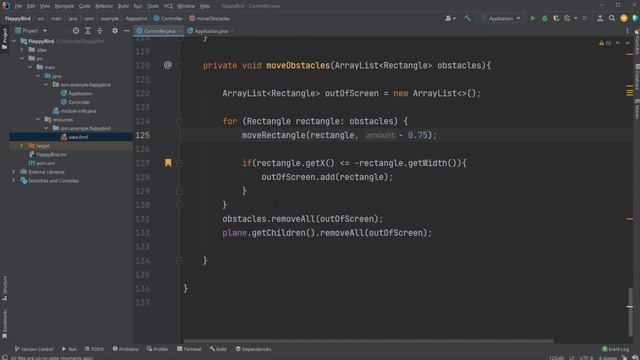Toggle fold marker at if statement line 127
Image resolution: width=640 pixels, height=360 pixels.
point(180,163)
